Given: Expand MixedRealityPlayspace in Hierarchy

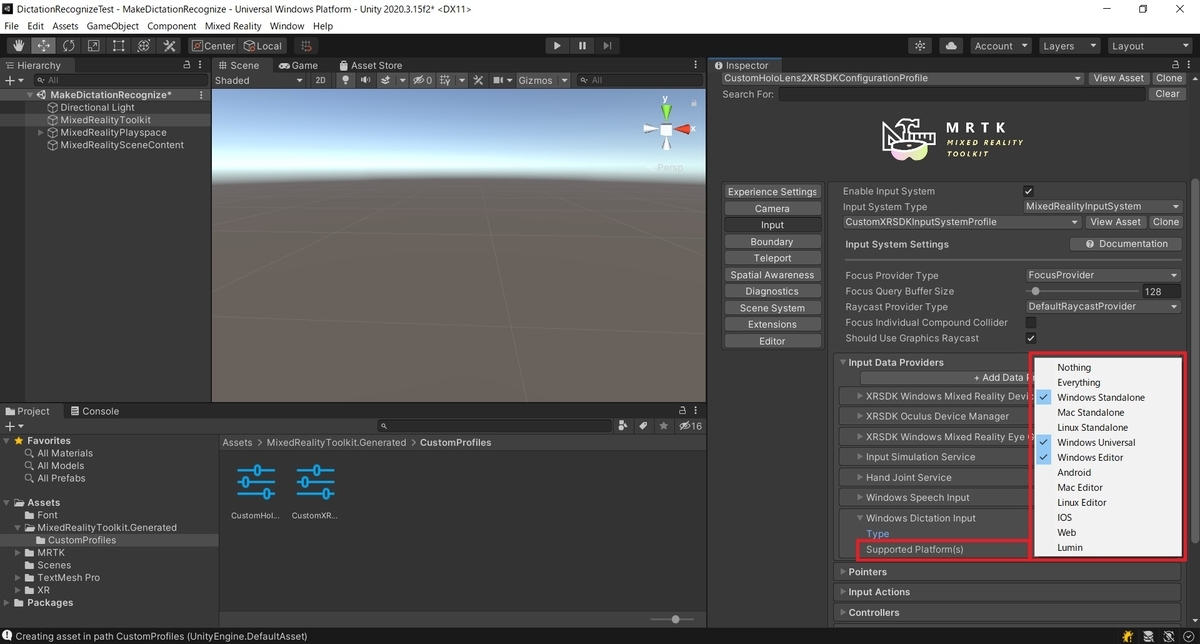Looking at the screenshot, I should (41, 133).
